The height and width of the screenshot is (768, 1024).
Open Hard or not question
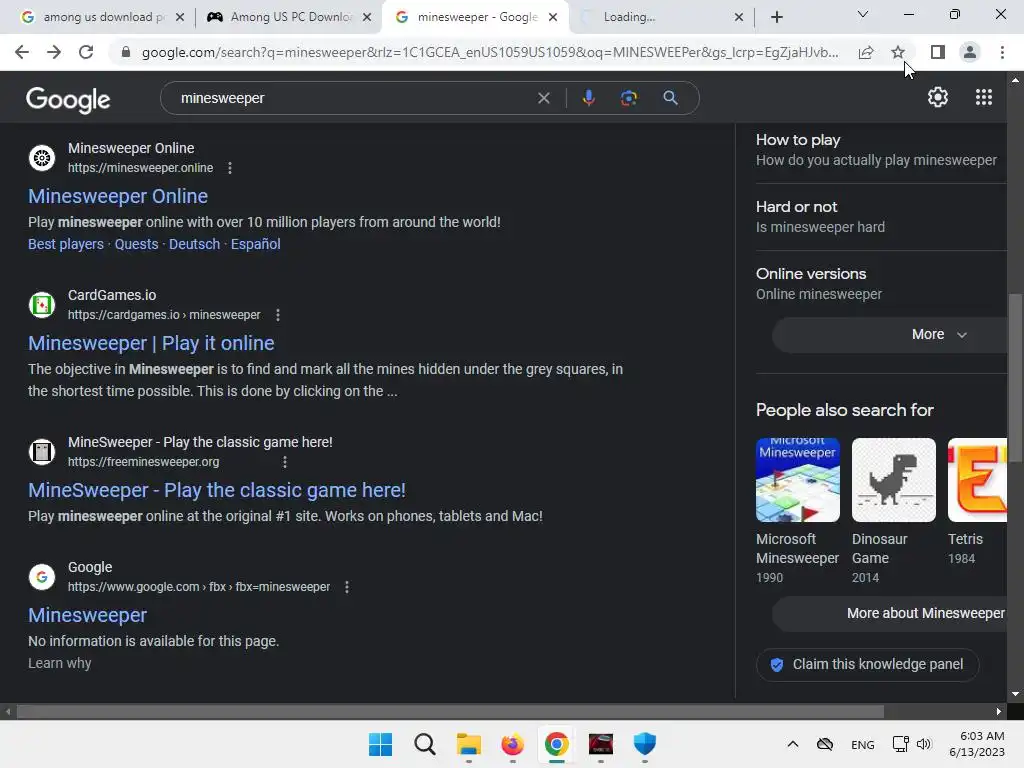click(x=820, y=217)
